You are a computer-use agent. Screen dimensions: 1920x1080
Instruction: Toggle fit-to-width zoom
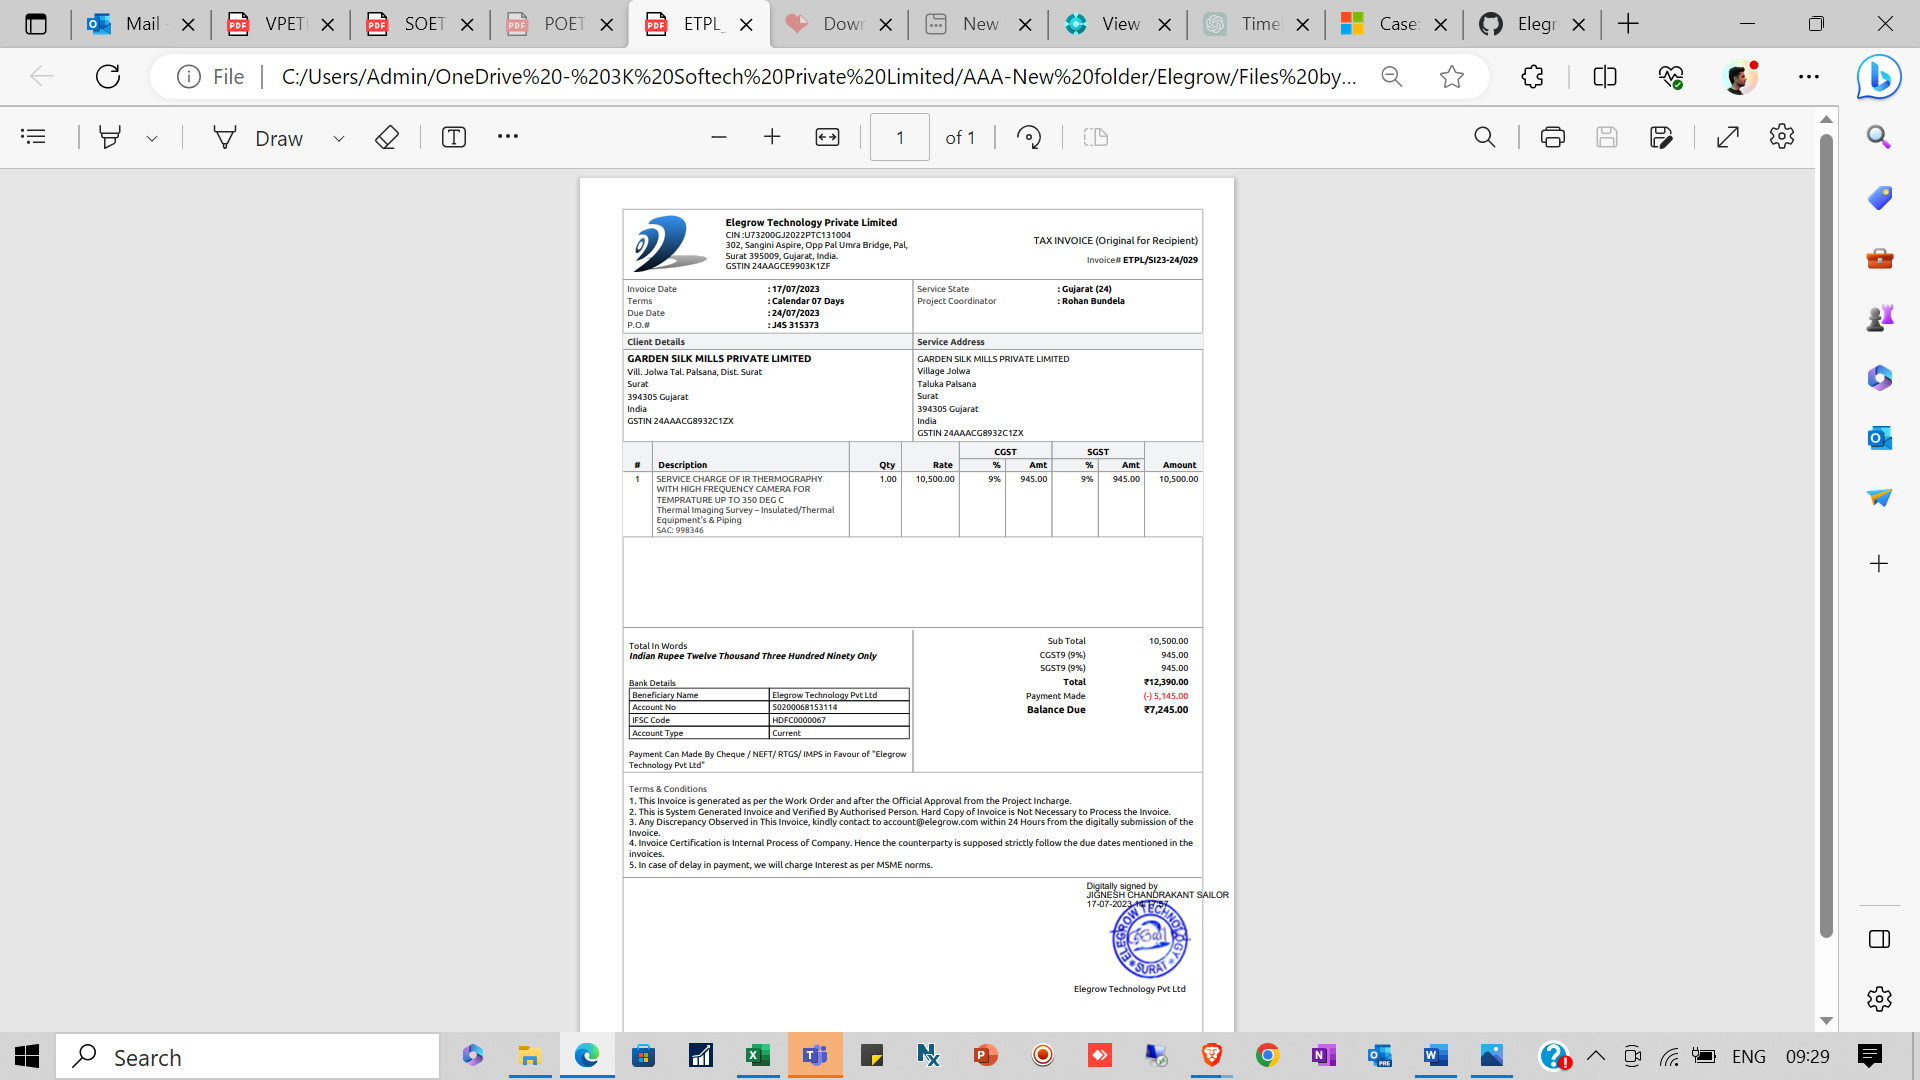pyautogui.click(x=827, y=137)
